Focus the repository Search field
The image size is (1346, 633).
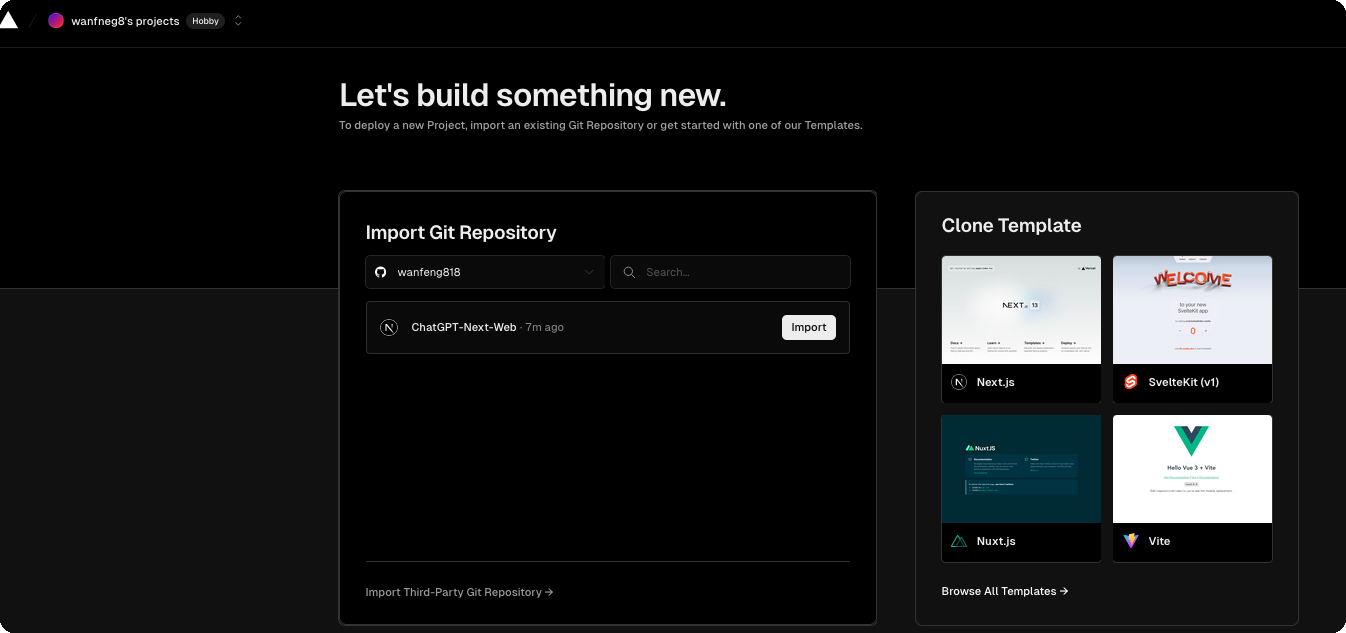click(730, 272)
